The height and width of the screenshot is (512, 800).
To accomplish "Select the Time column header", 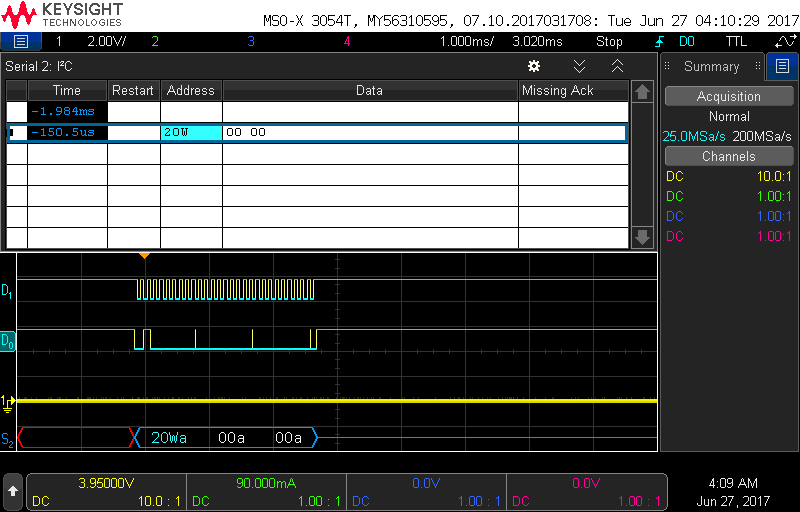I will pos(67,90).
